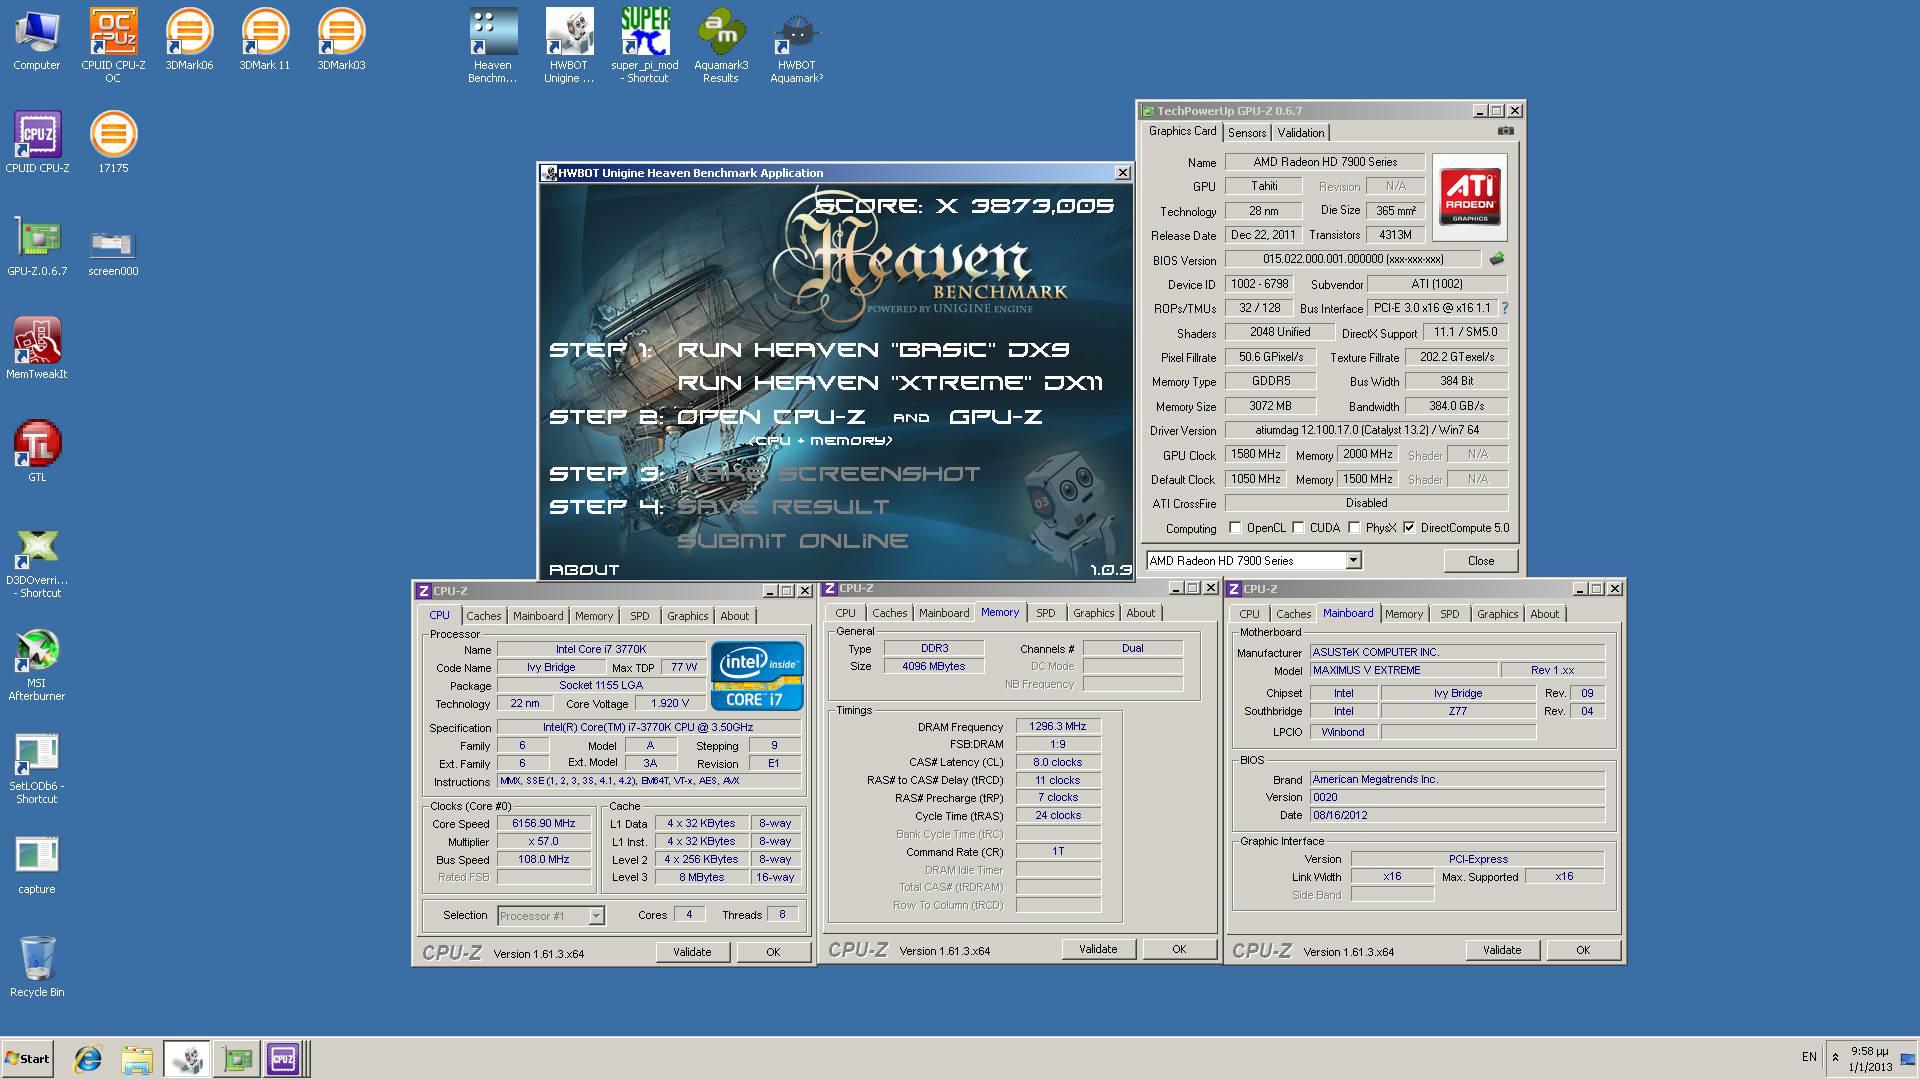Click the EN language indicator in the taskbar
The height and width of the screenshot is (1080, 1920).
pyautogui.click(x=1809, y=1057)
